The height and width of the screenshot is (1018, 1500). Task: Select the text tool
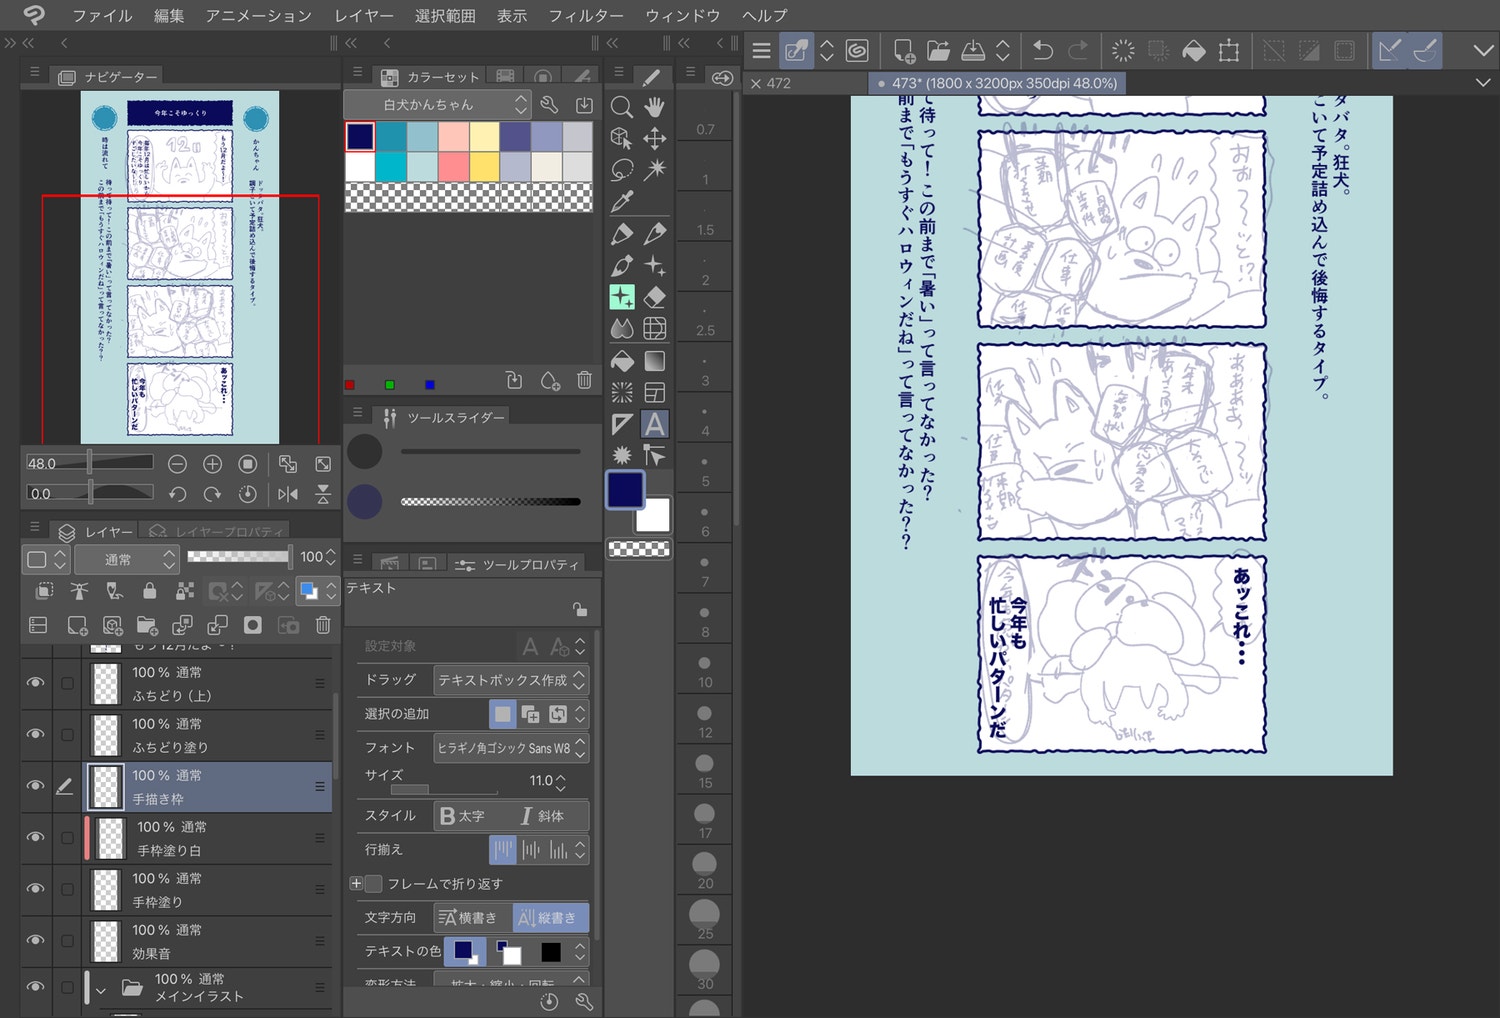pyautogui.click(x=655, y=424)
